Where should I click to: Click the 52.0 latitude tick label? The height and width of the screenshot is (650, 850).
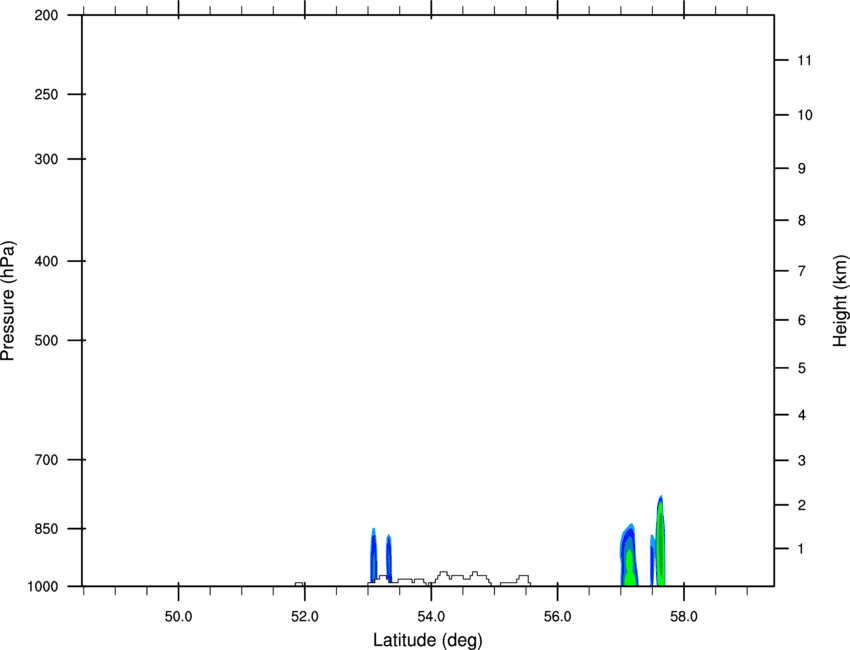[305, 617]
